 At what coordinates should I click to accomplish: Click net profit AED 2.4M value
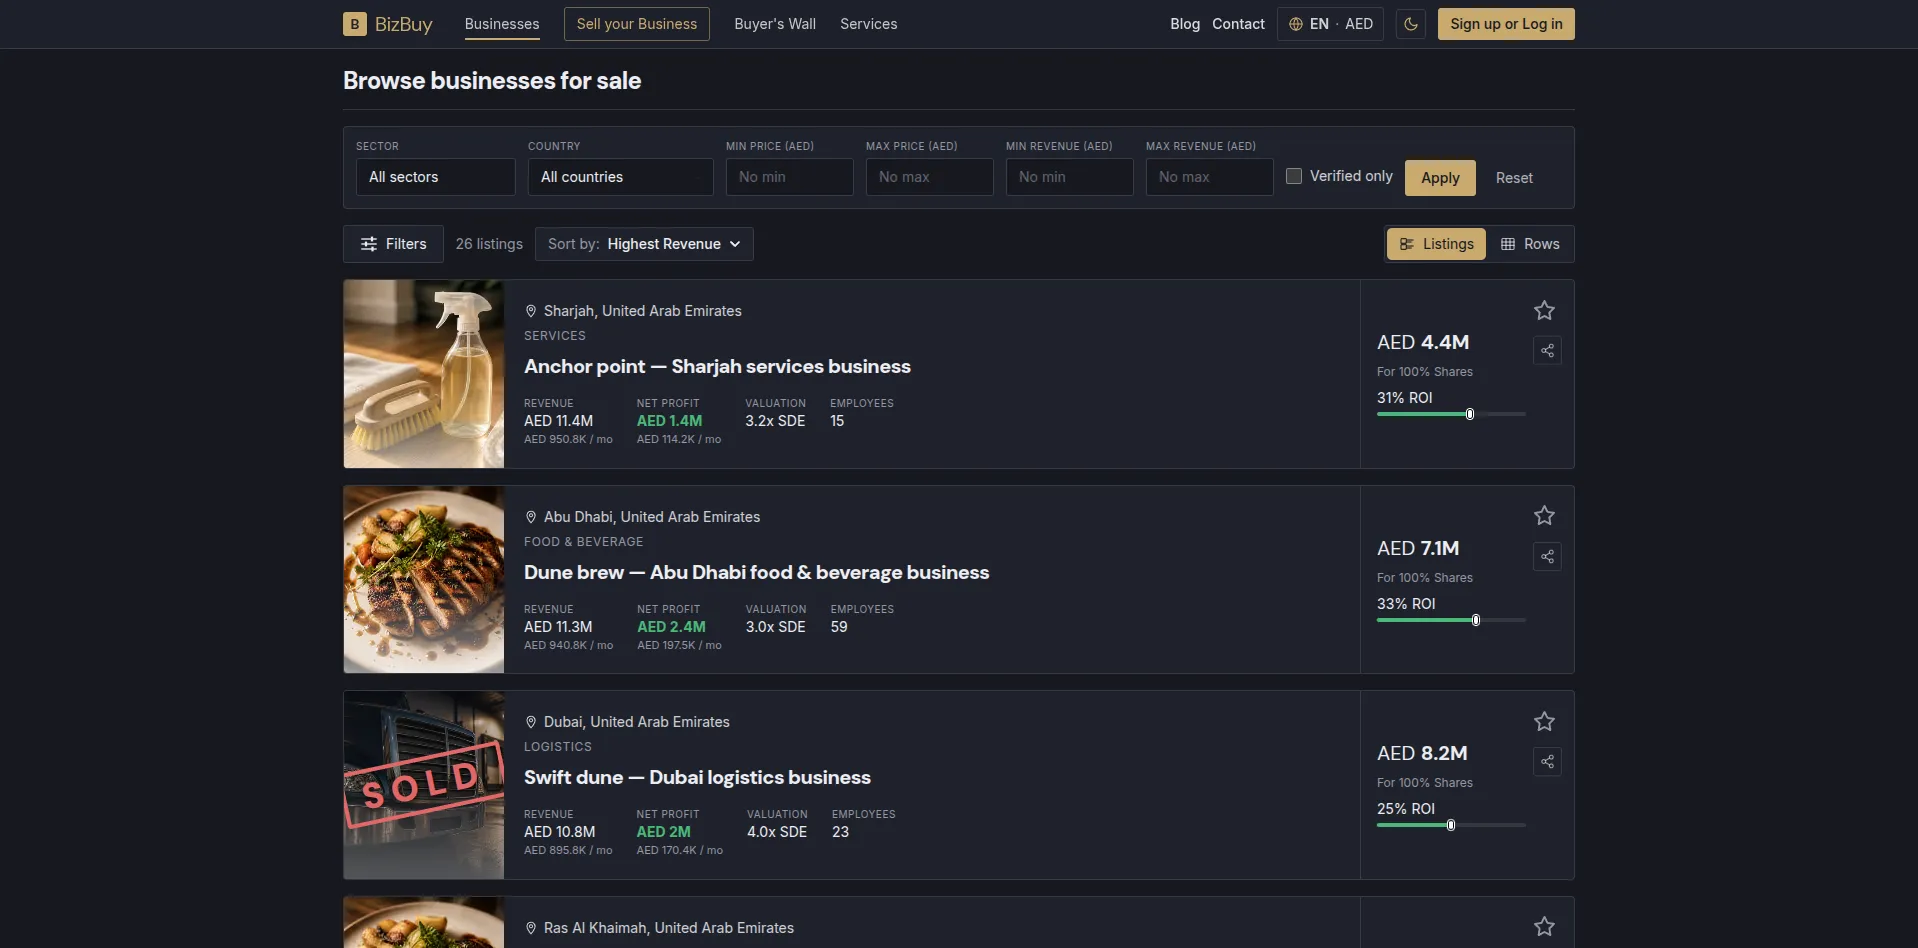click(x=671, y=627)
